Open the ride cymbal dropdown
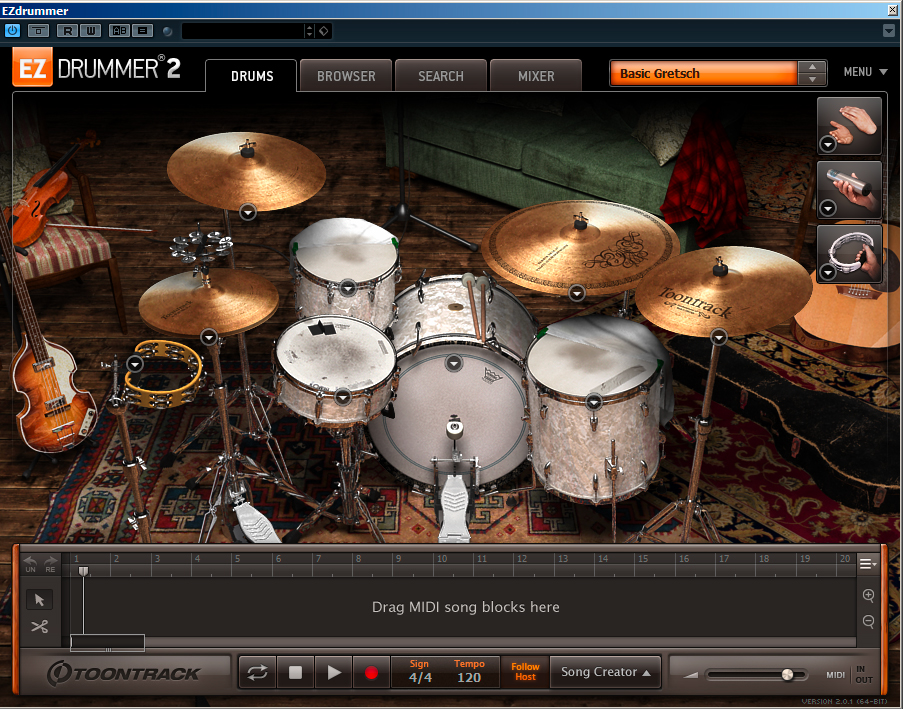Viewport: 903px width, 709px height. [576, 293]
